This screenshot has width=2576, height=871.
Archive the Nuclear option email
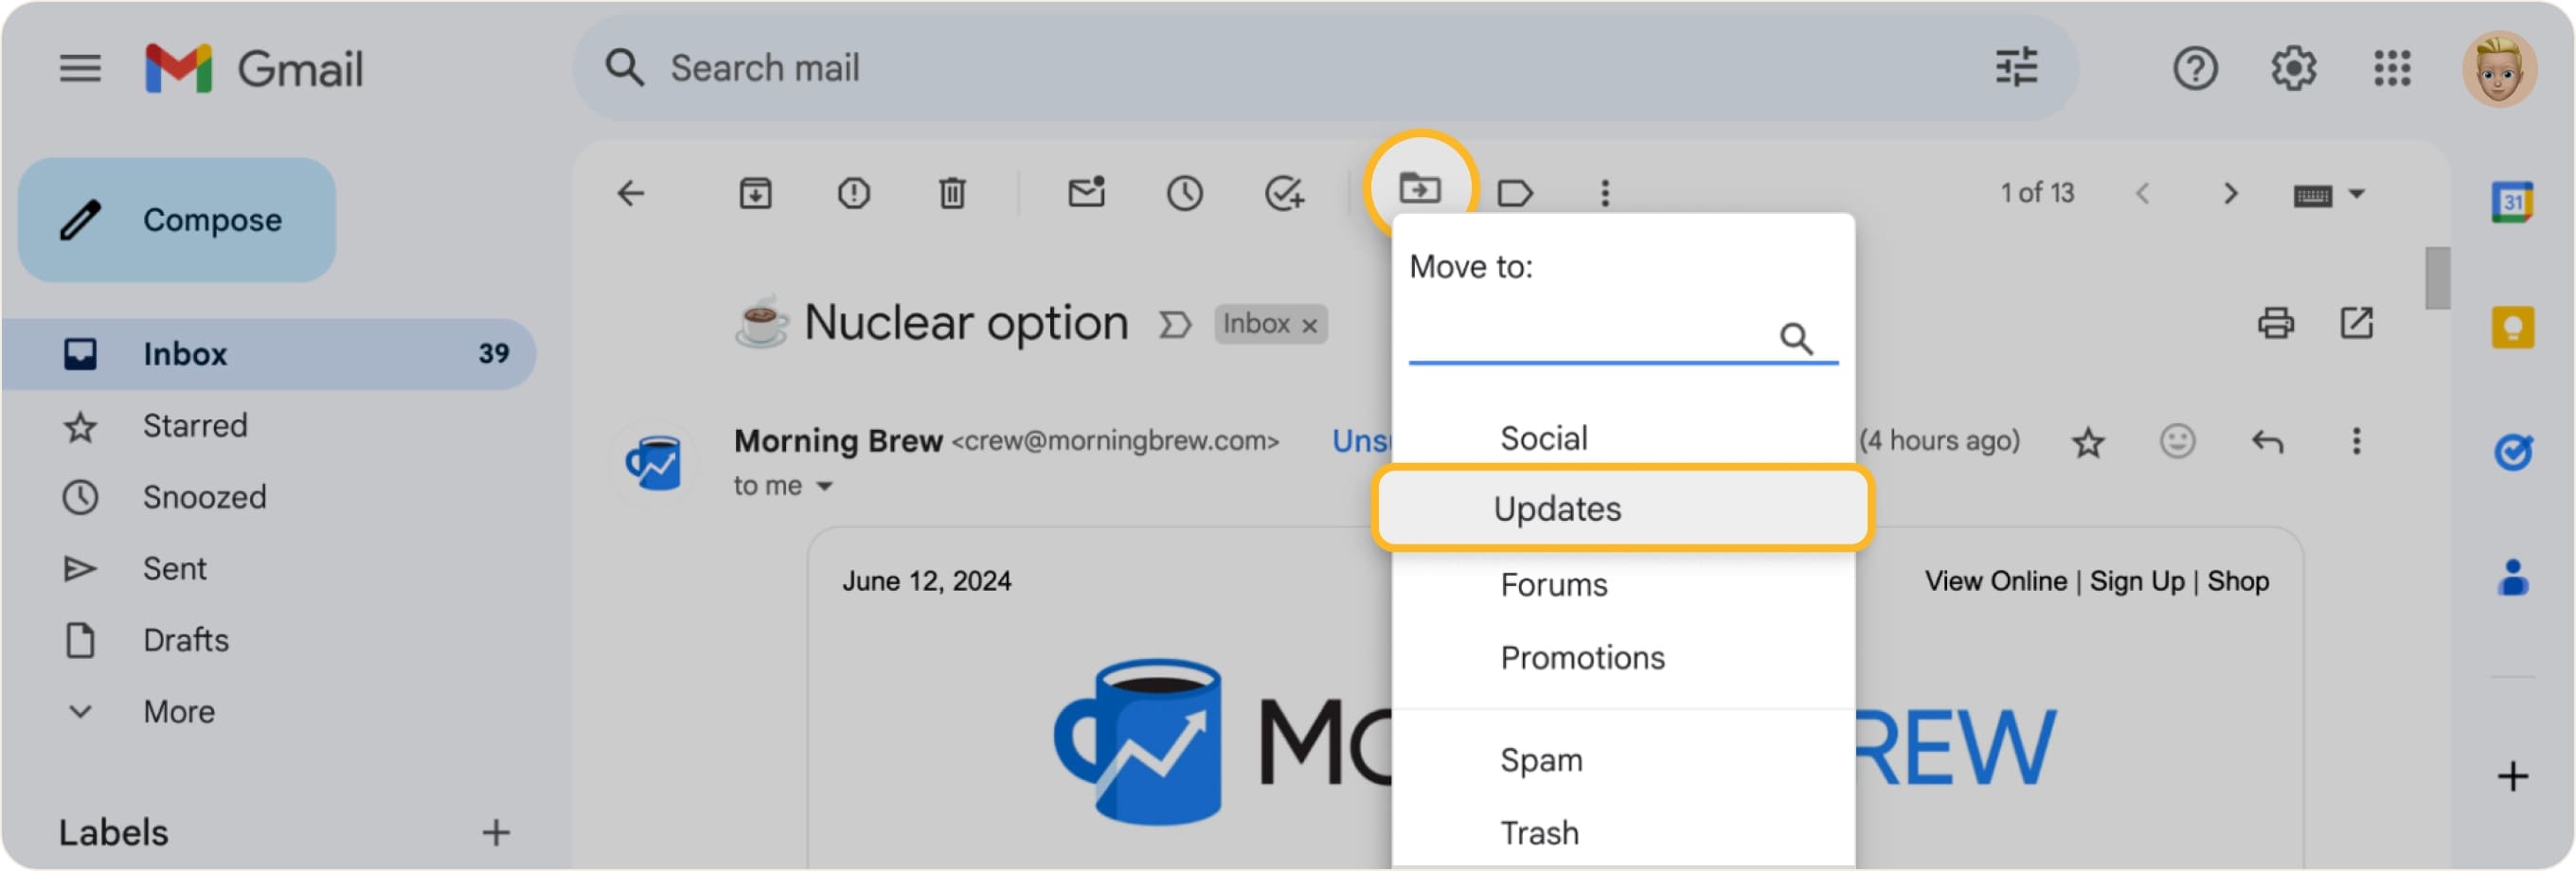tap(757, 193)
